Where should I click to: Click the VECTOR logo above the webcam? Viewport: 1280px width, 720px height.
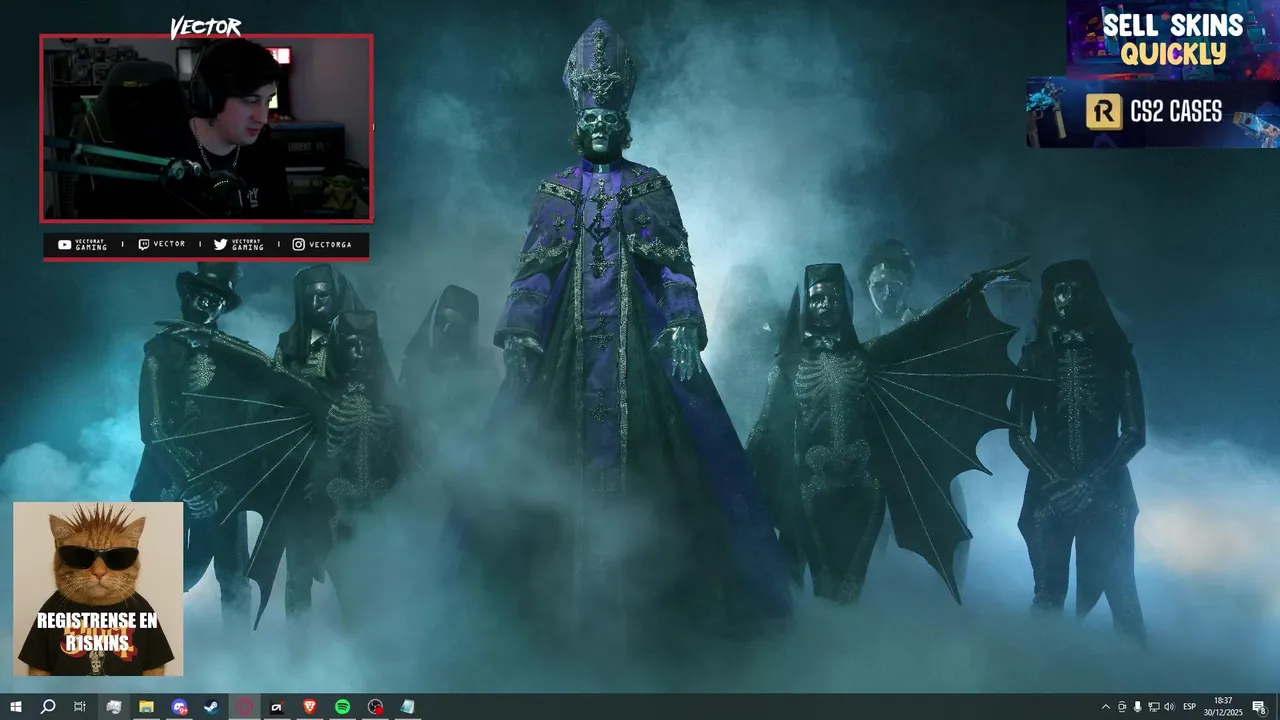pyautogui.click(x=205, y=27)
